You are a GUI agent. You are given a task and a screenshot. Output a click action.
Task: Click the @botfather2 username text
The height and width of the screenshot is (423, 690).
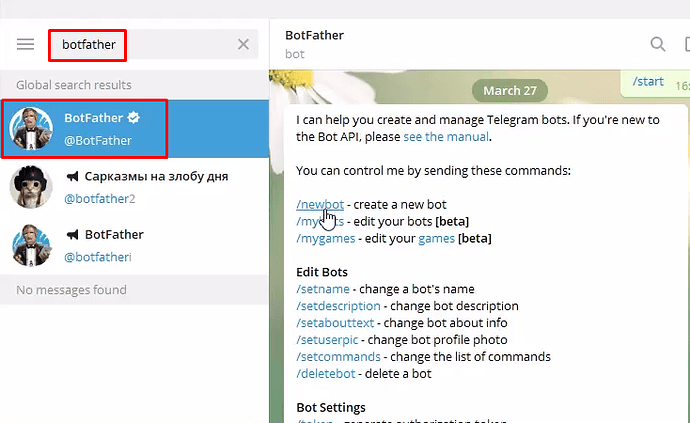point(99,199)
